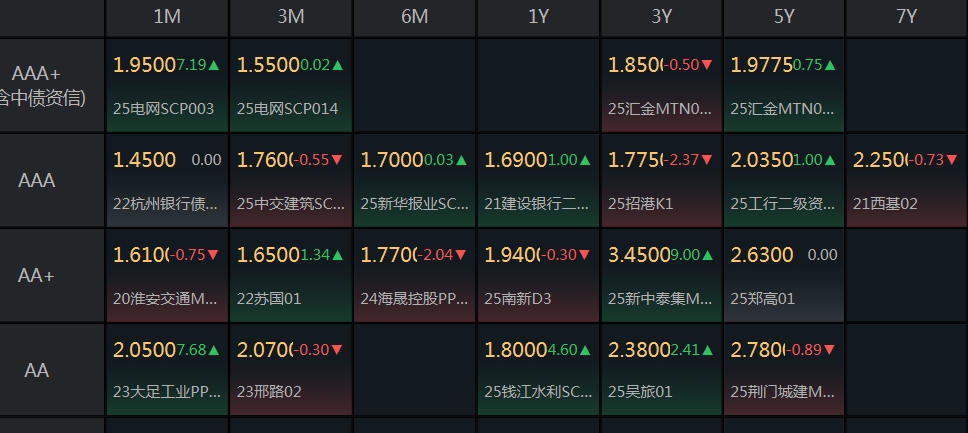Click the green up arrow beside 7.19
Screen dimensions: 968x433
[x=214, y=65]
